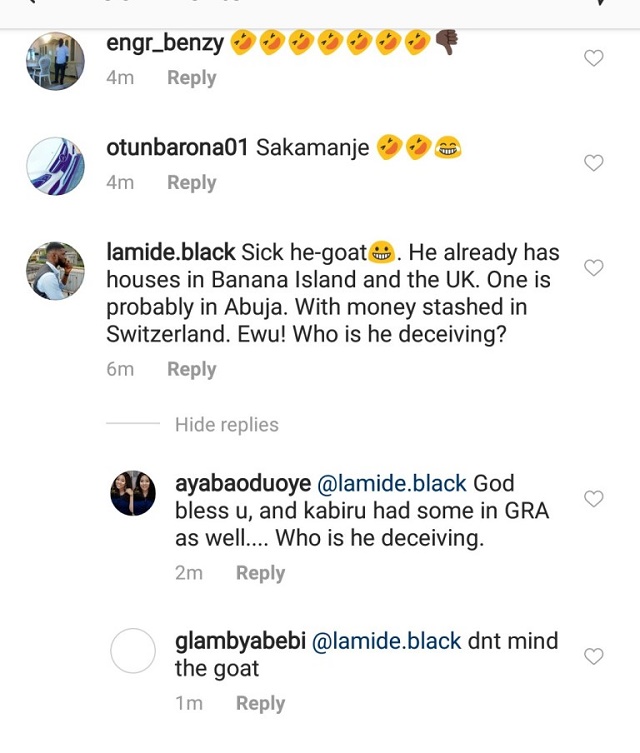Reply to otunbarona01's comment

191,183
